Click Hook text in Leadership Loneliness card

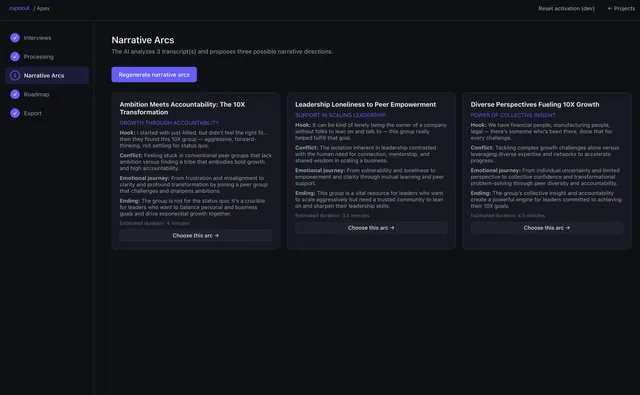click(x=371, y=131)
